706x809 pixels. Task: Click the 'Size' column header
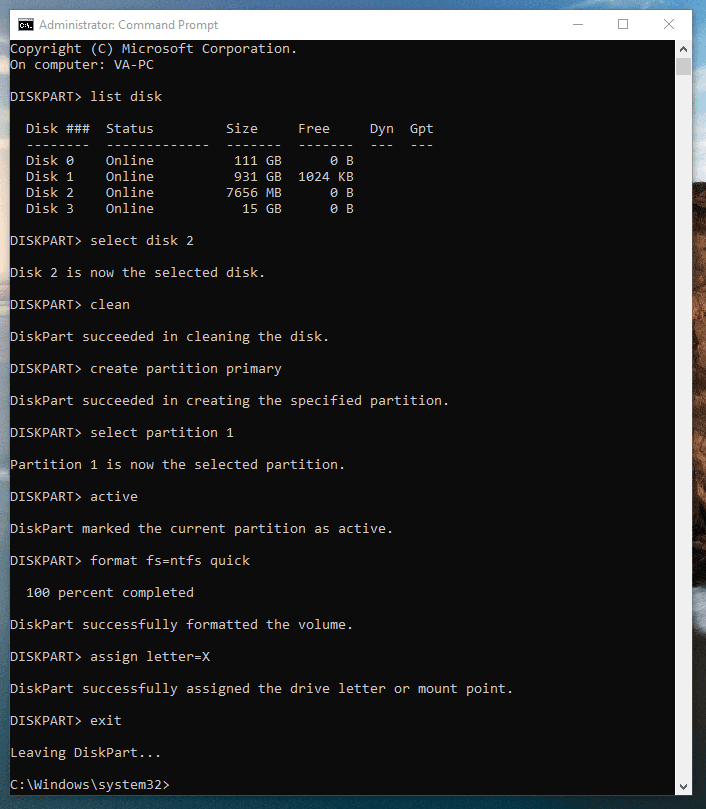pyautogui.click(x=242, y=129)
